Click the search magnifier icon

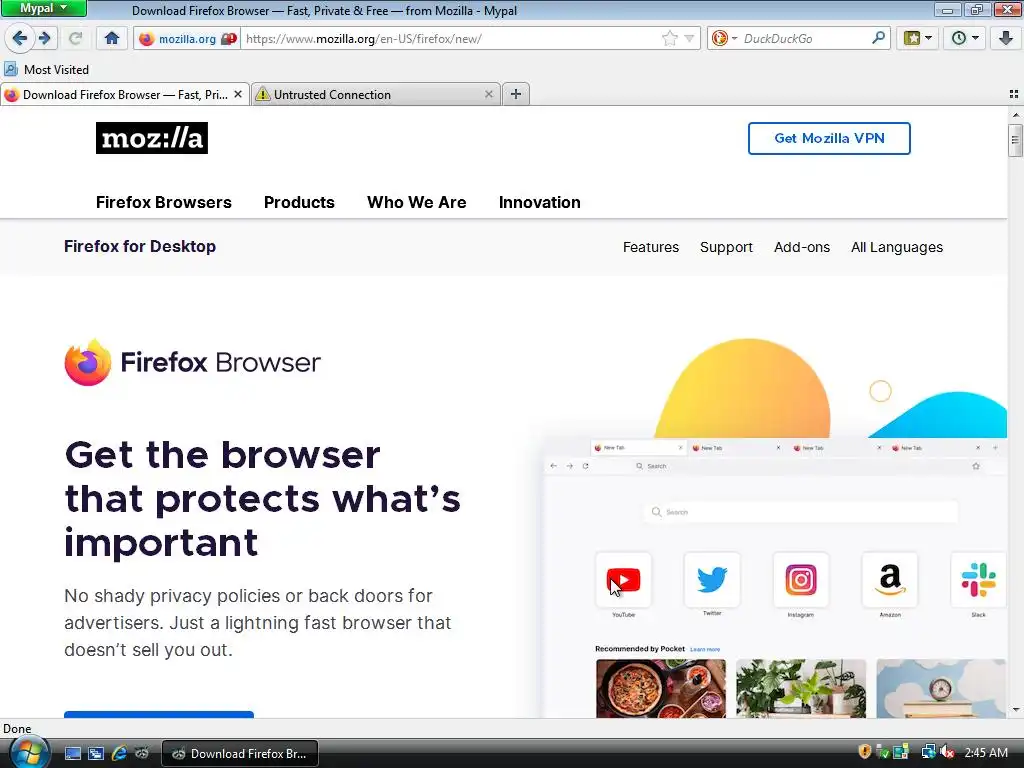(x=878, y=38)
